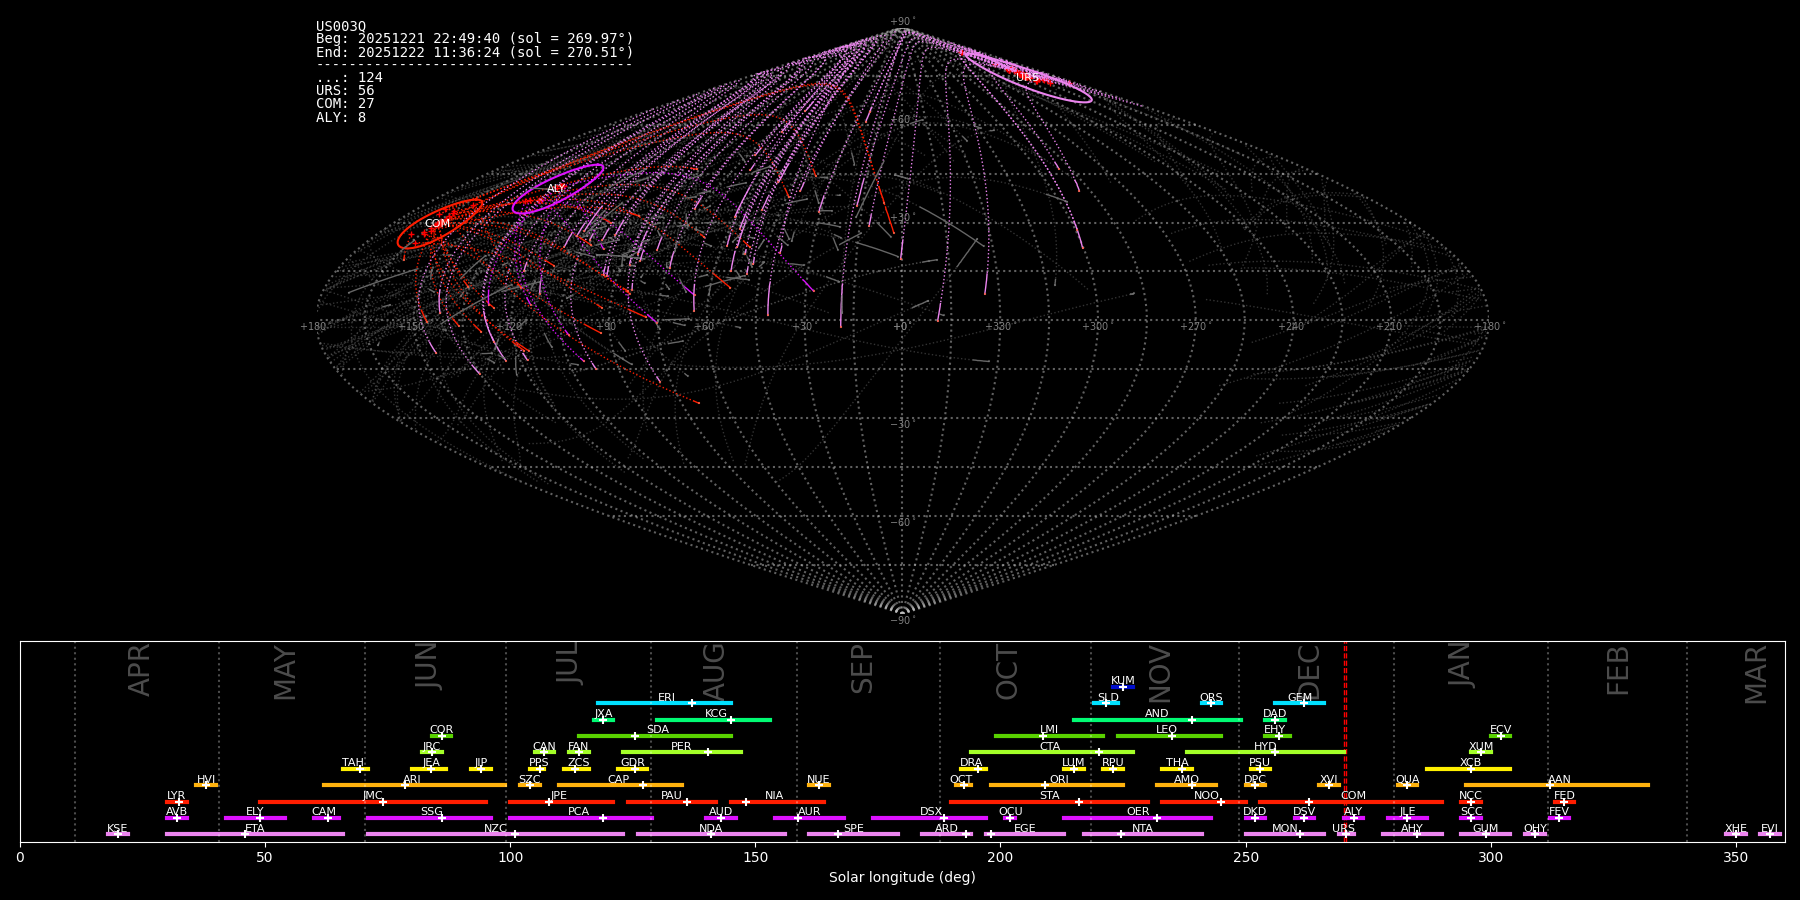Click the ERI shower label in the timeline

tap(666, 698)
